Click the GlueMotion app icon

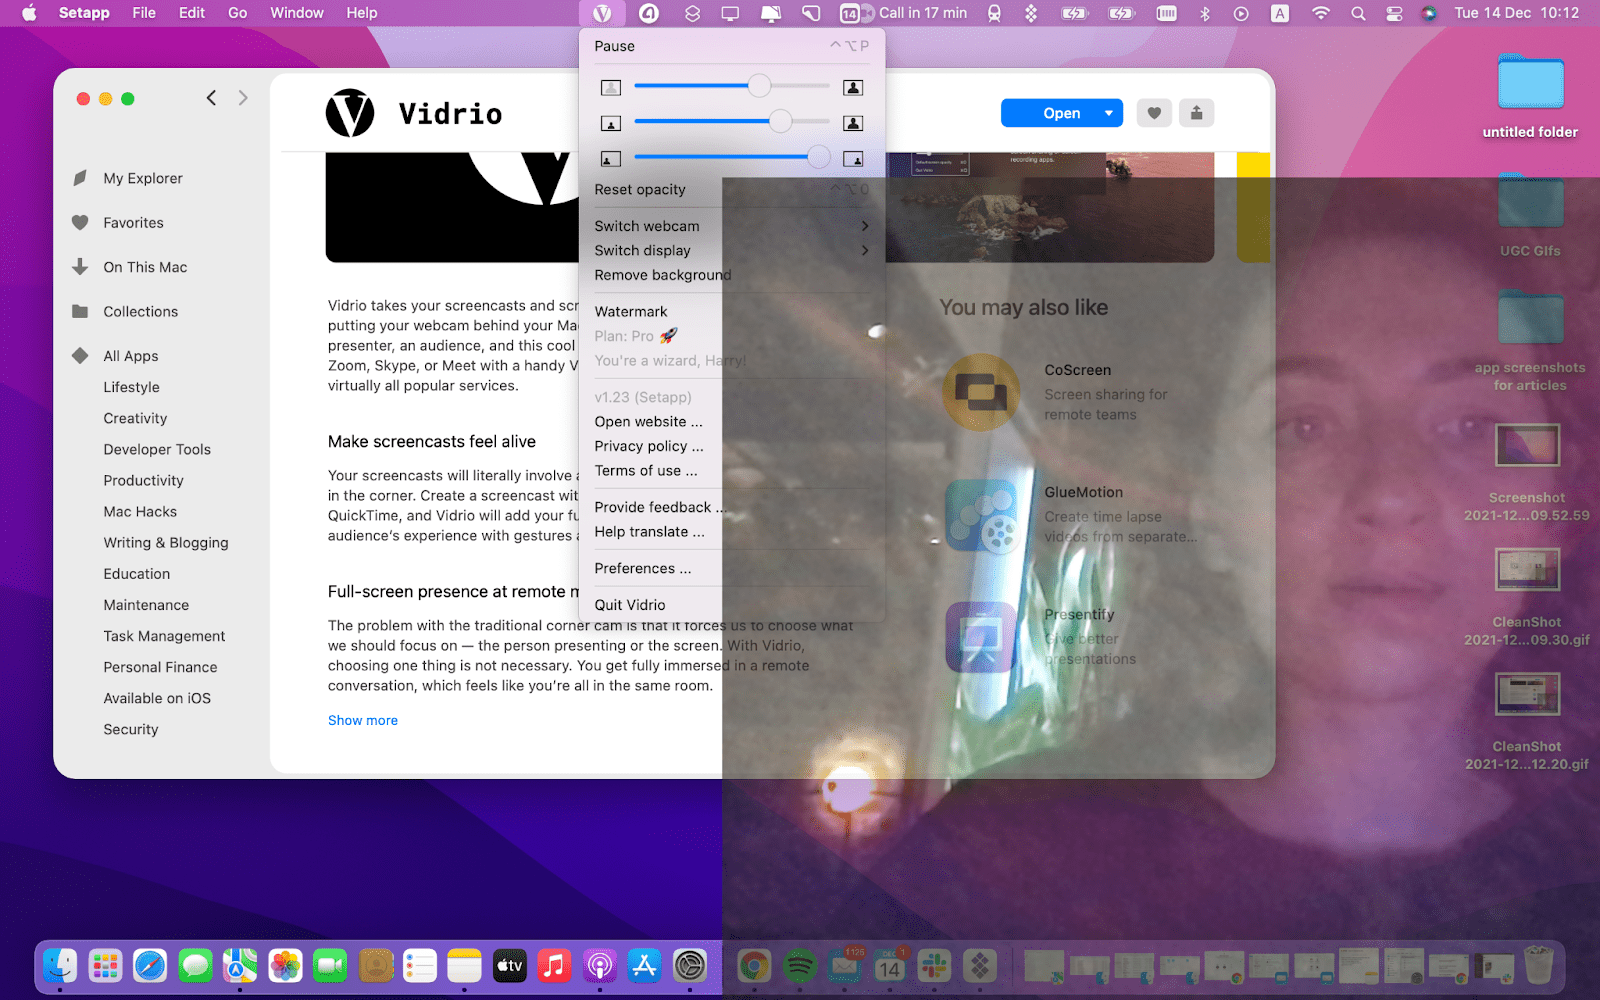981,515
